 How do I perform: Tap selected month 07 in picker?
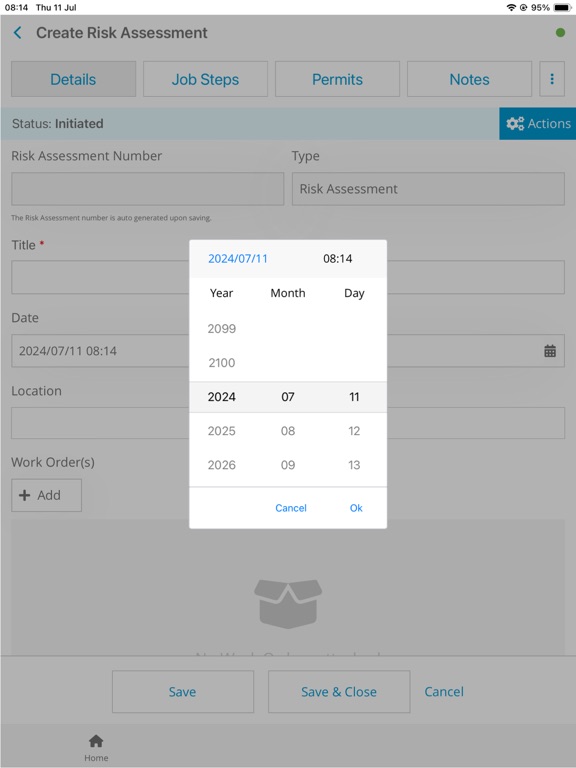(x=288, y=397)
